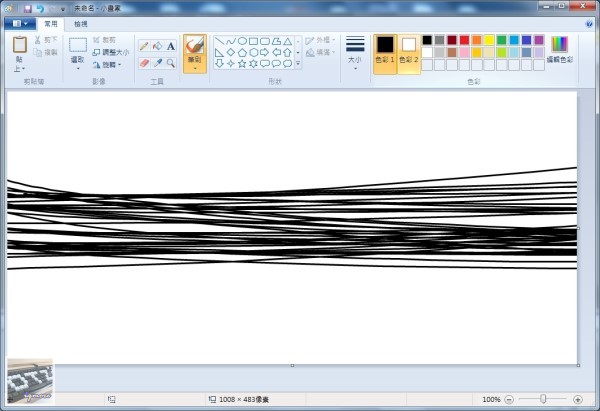Screen dimensions: 600x411
Task: Choose the straight Line shape
Action: coord(219,41)
